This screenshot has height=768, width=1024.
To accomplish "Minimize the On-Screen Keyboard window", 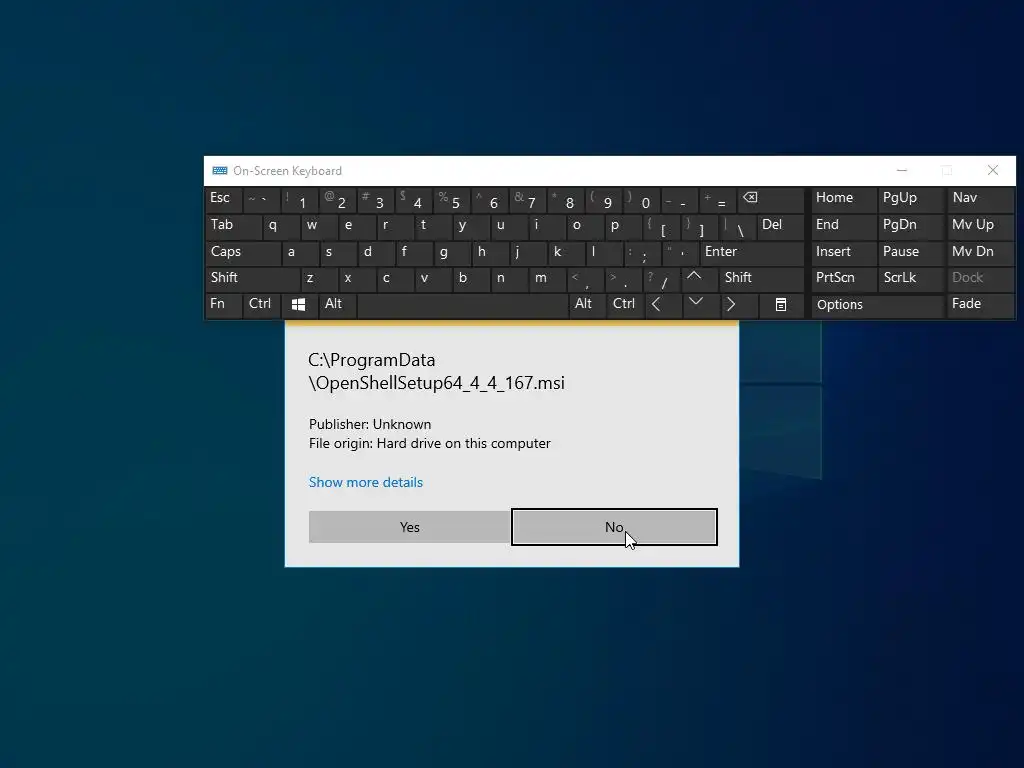I will click(902, 170).
